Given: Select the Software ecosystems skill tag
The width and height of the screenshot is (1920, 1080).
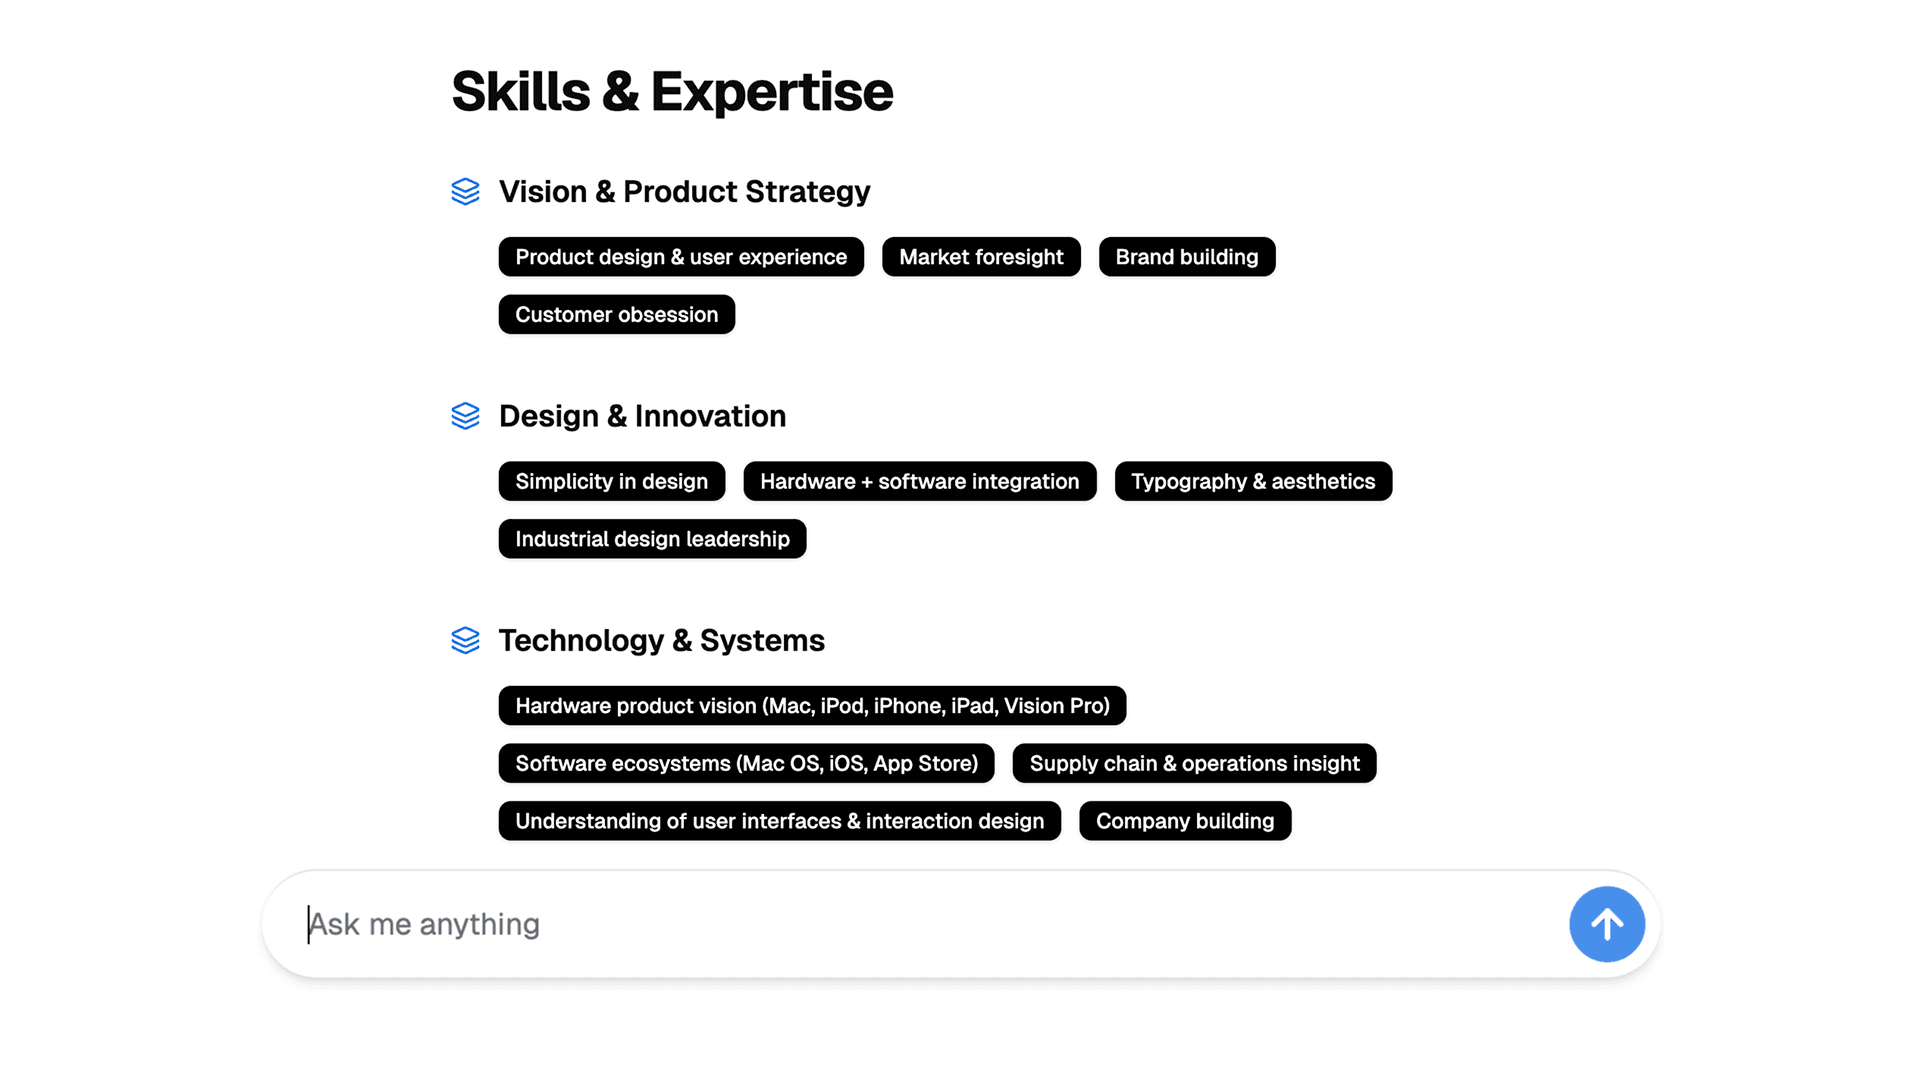Looking at the screenshot, I should (x=746, y=763).
